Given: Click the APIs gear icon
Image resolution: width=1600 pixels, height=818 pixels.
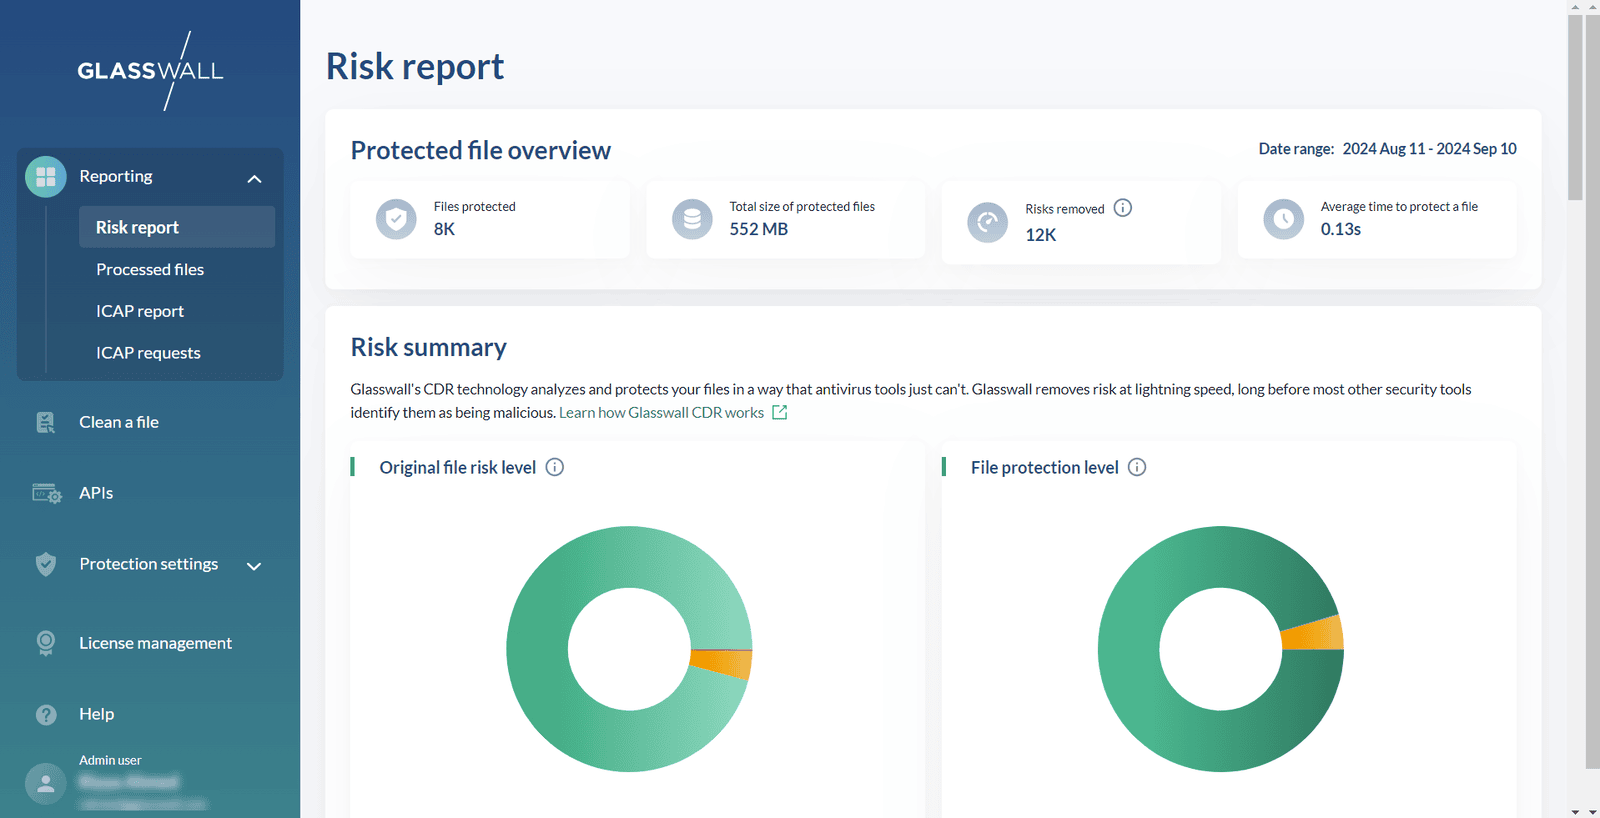Looking at the screenshot, I should coord(47,493).
